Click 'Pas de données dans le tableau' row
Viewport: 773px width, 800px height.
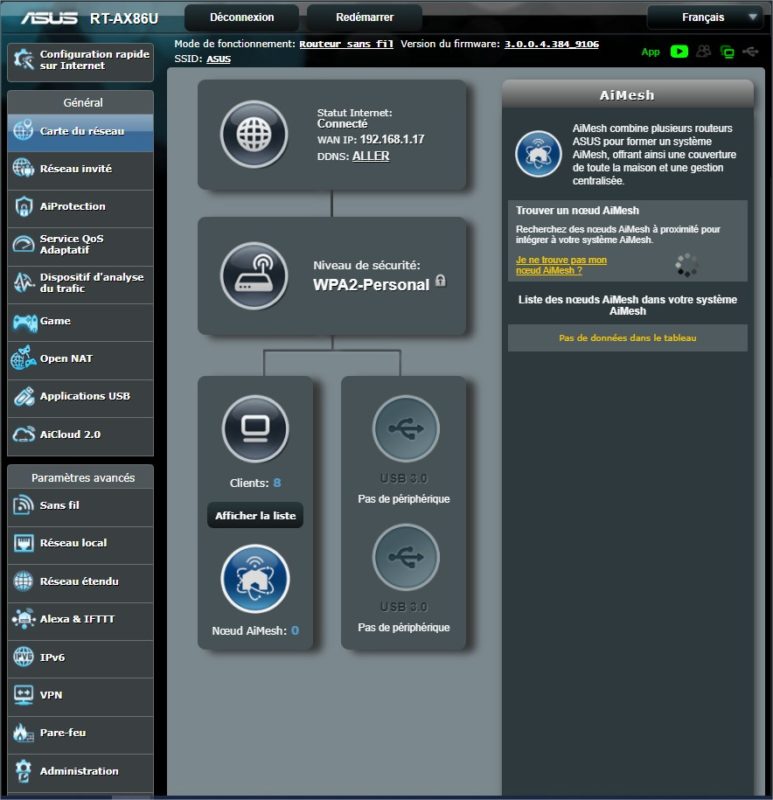pos(628,338)
